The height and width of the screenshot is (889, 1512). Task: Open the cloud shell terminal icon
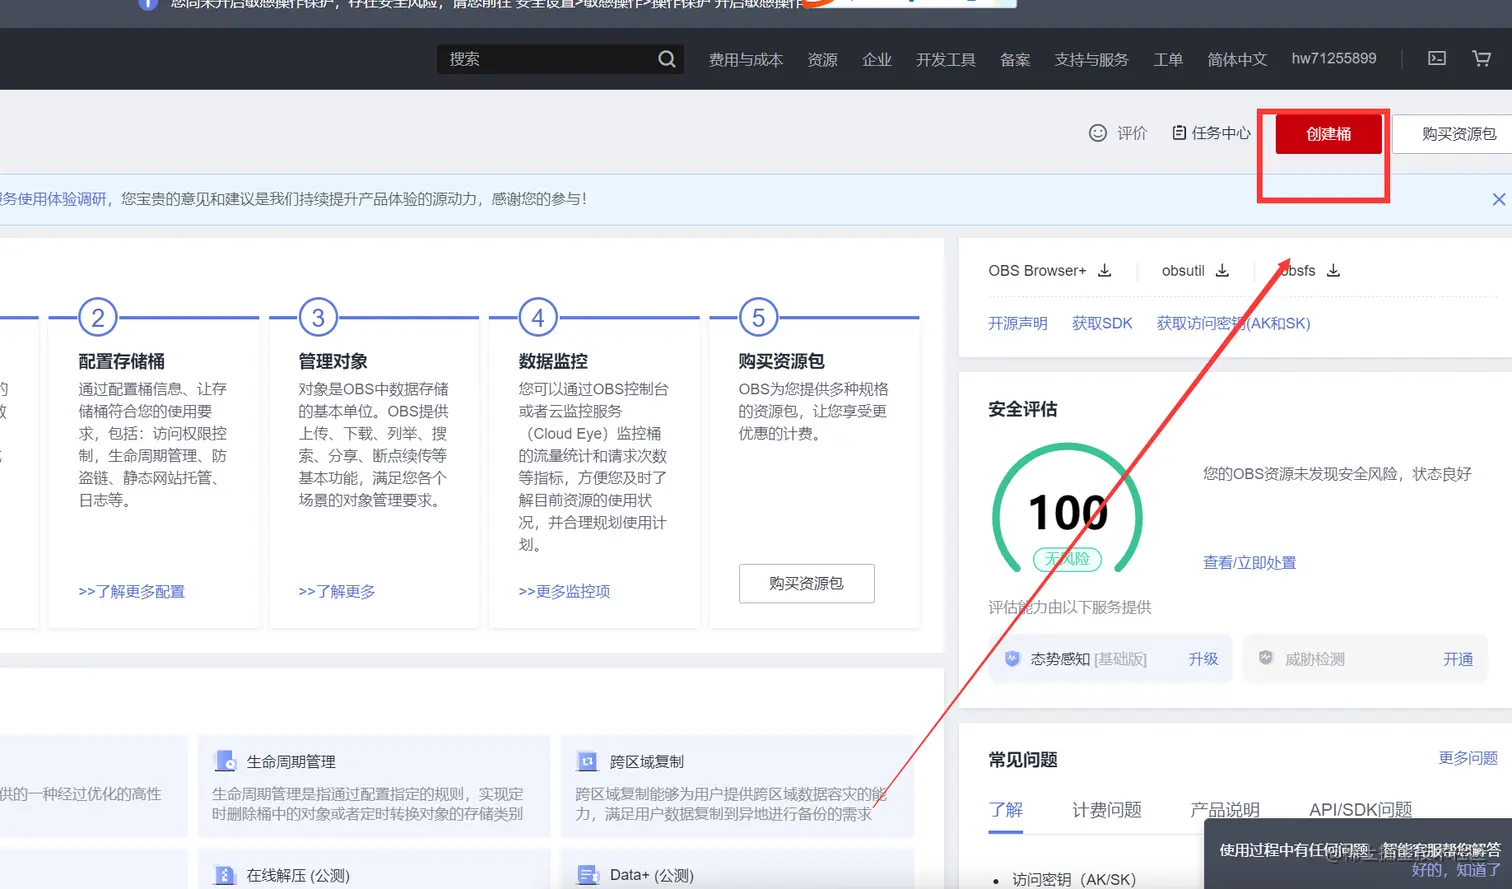coord(1437,59)
